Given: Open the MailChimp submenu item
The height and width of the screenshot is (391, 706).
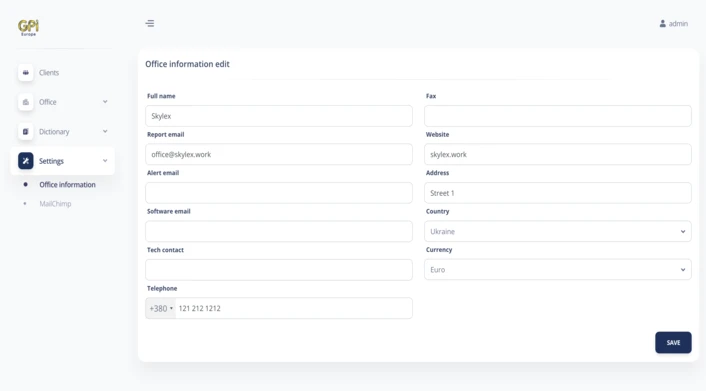Looking at the screenshot, I should 55,204.
